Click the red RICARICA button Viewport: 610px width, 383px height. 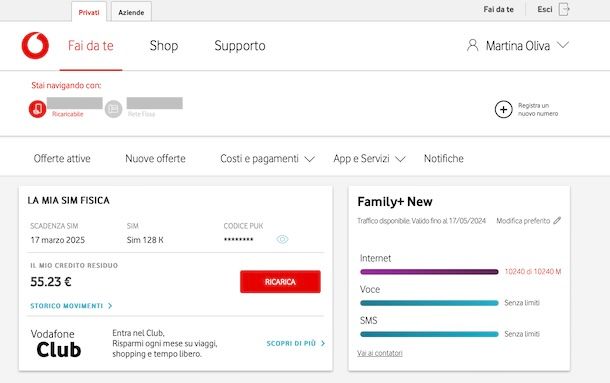[x=280, y=281]
